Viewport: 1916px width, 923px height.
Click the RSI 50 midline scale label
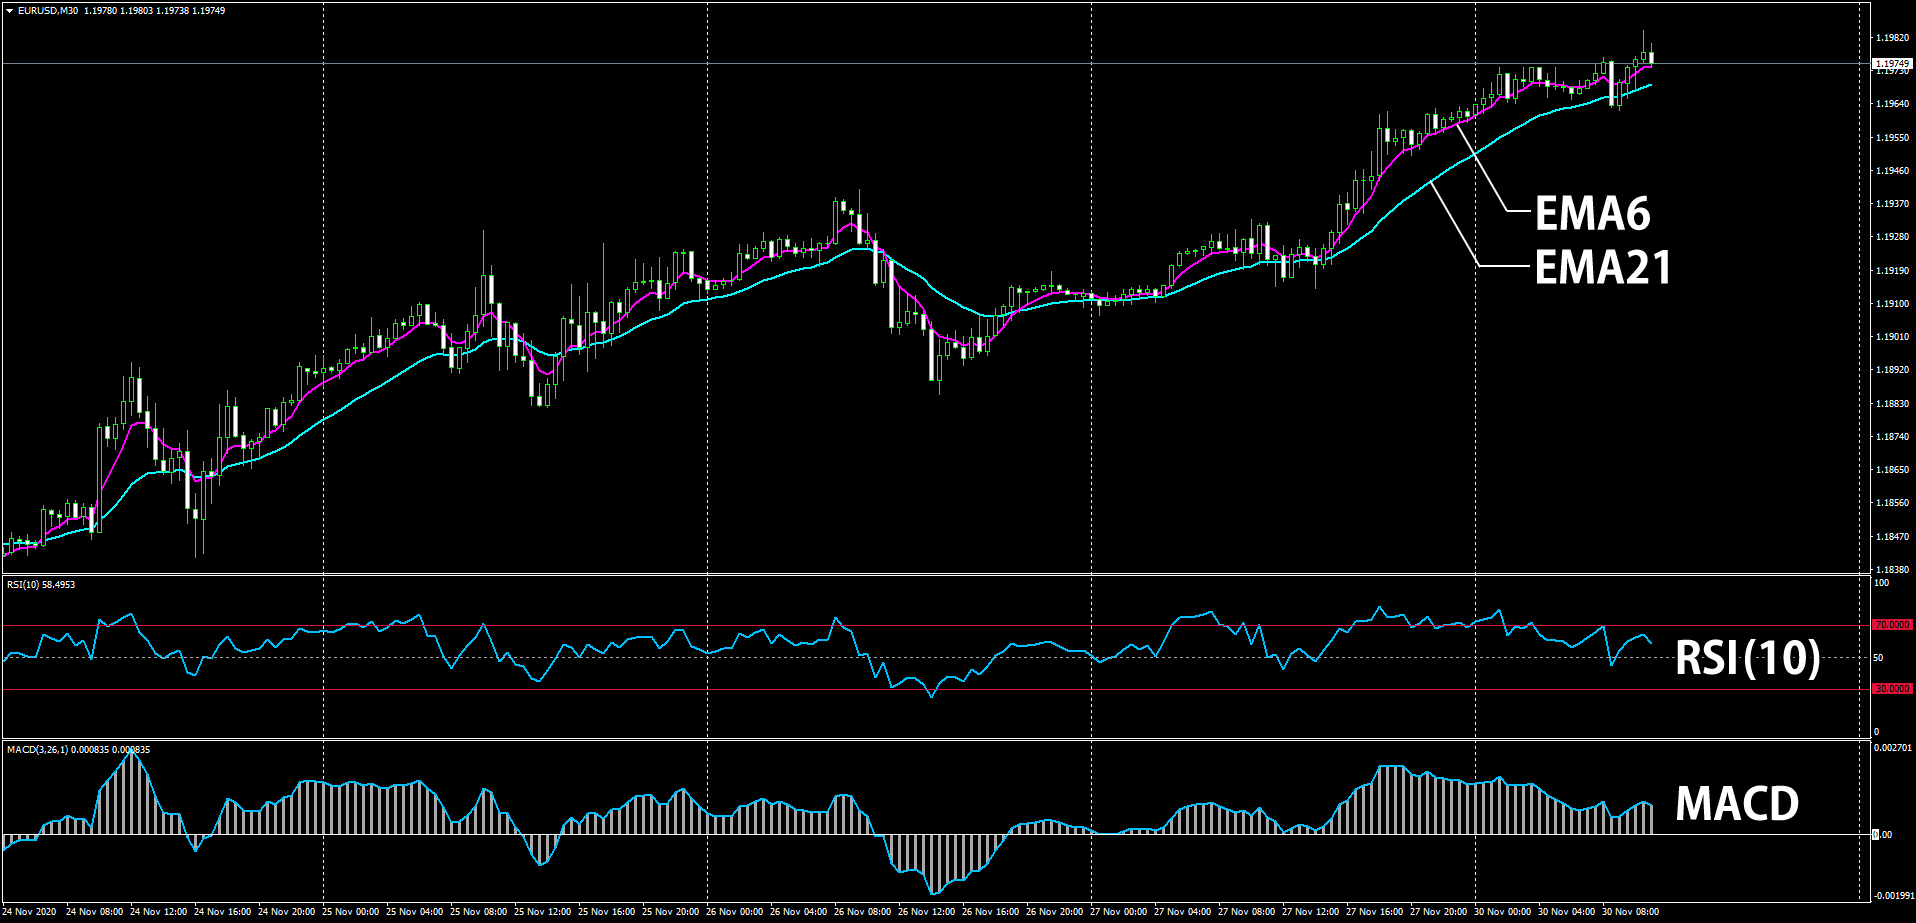coord(1879,657)
